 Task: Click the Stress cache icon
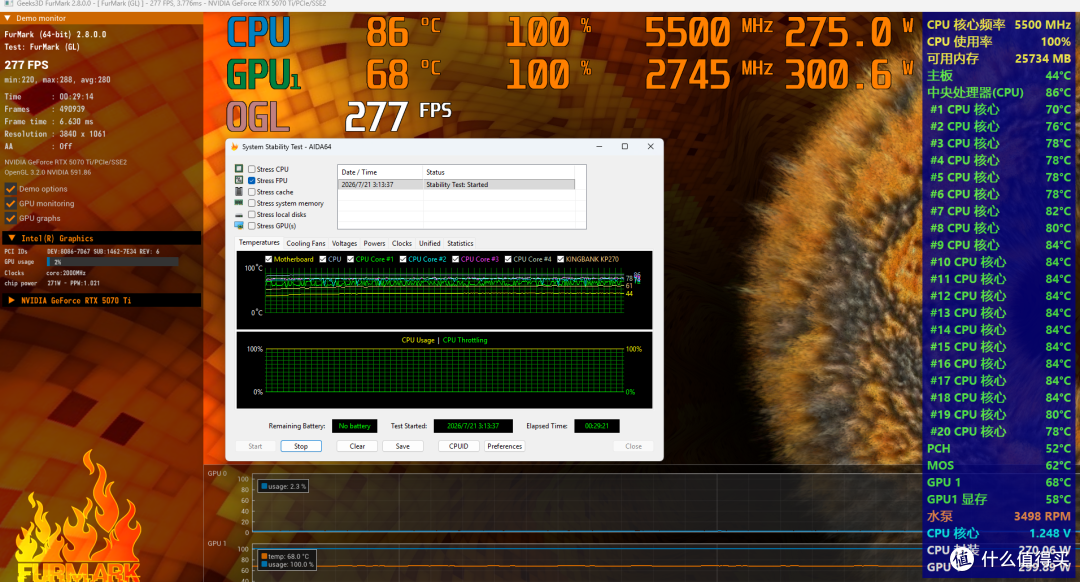[x=239, y=191]
